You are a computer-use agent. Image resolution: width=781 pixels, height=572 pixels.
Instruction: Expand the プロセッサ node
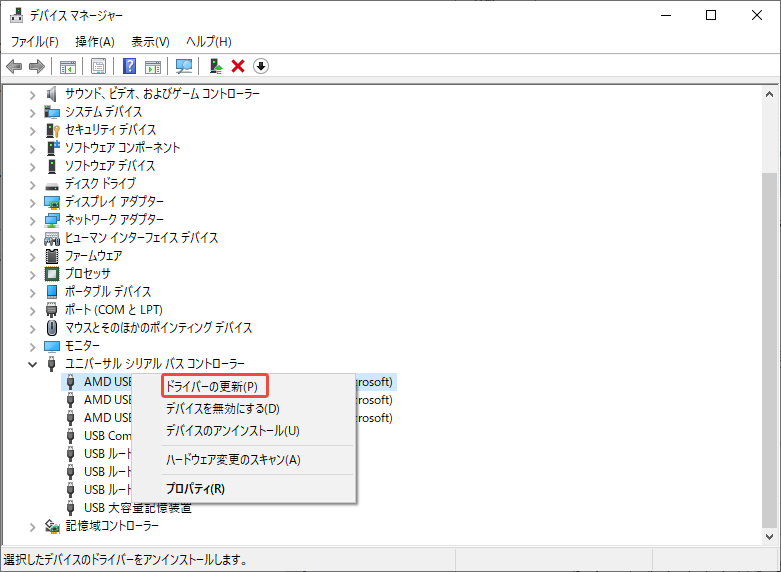[32, 275]
